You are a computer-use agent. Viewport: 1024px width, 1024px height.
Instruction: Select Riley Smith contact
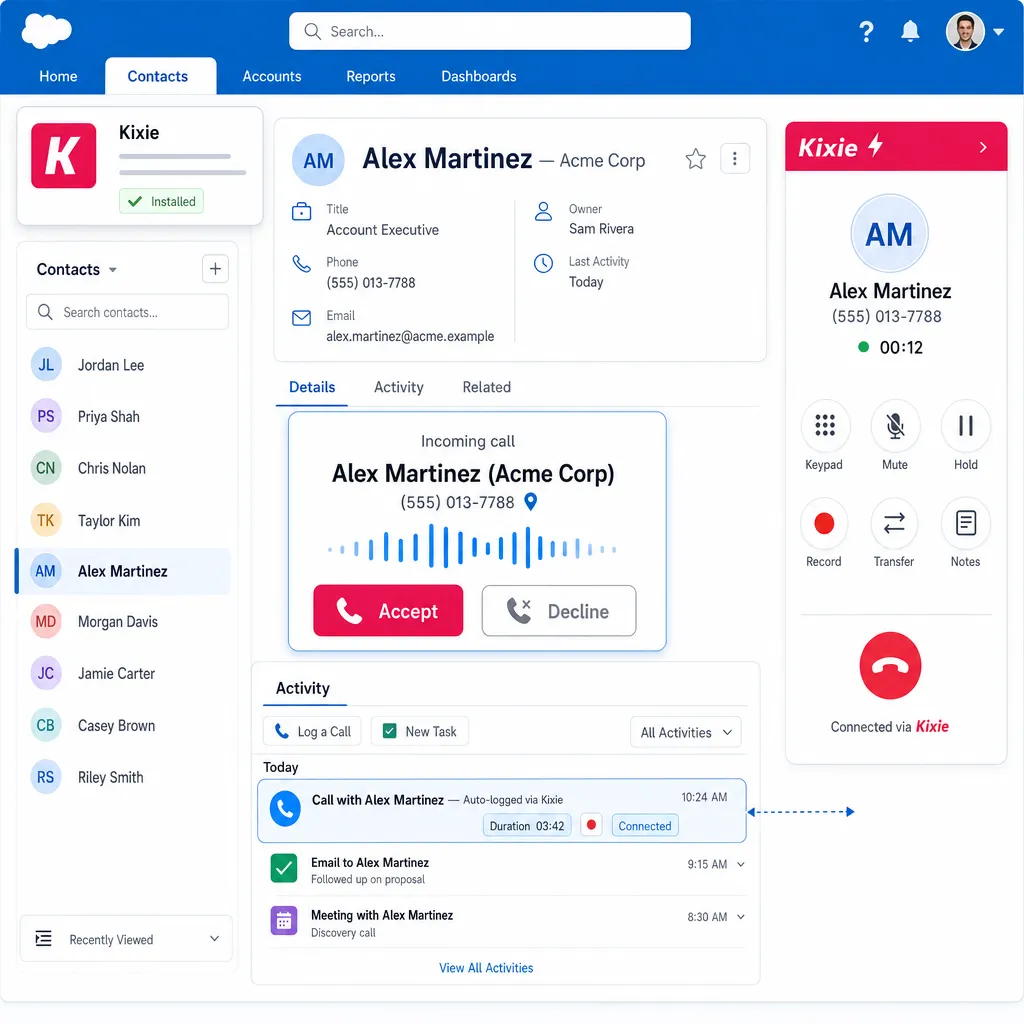pyautogui.click(x=124, y=777)
